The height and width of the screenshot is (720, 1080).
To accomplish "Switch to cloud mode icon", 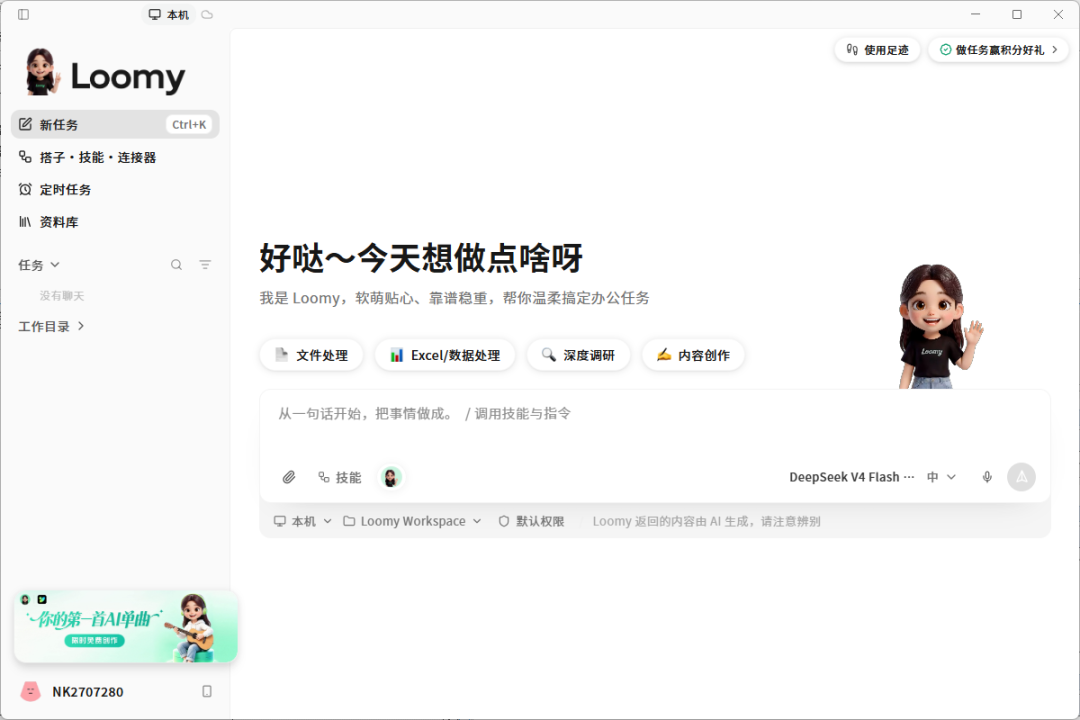I will (207, 14).
